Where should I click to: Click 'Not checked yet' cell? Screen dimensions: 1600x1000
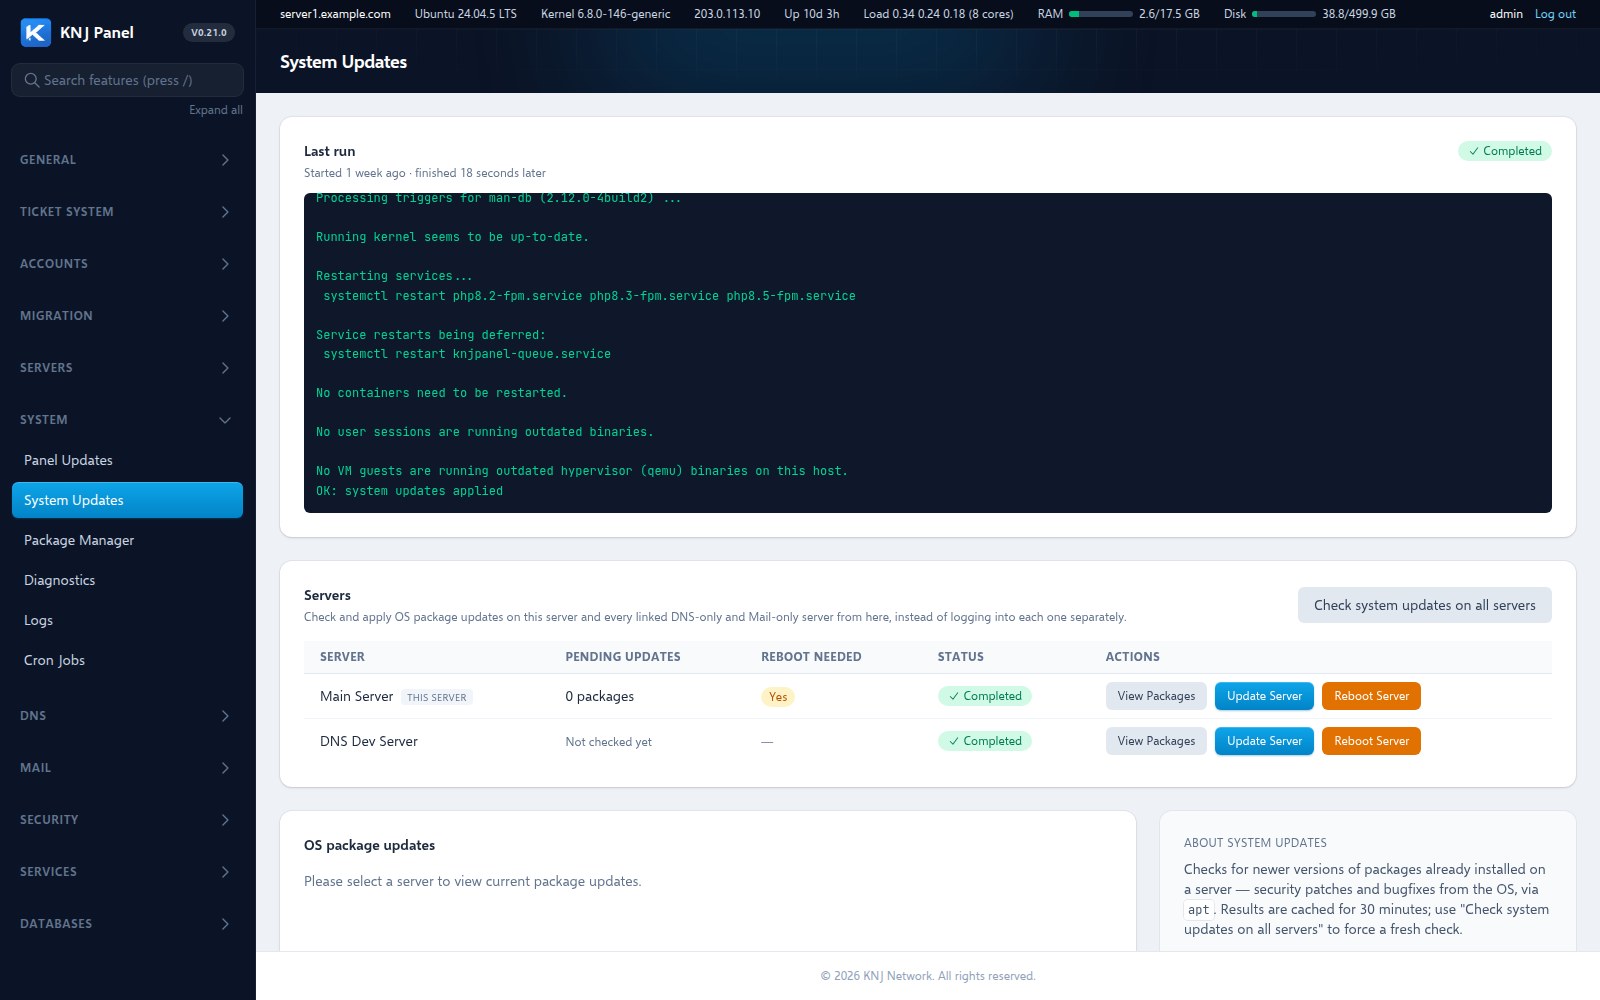[x=609, y=742]
